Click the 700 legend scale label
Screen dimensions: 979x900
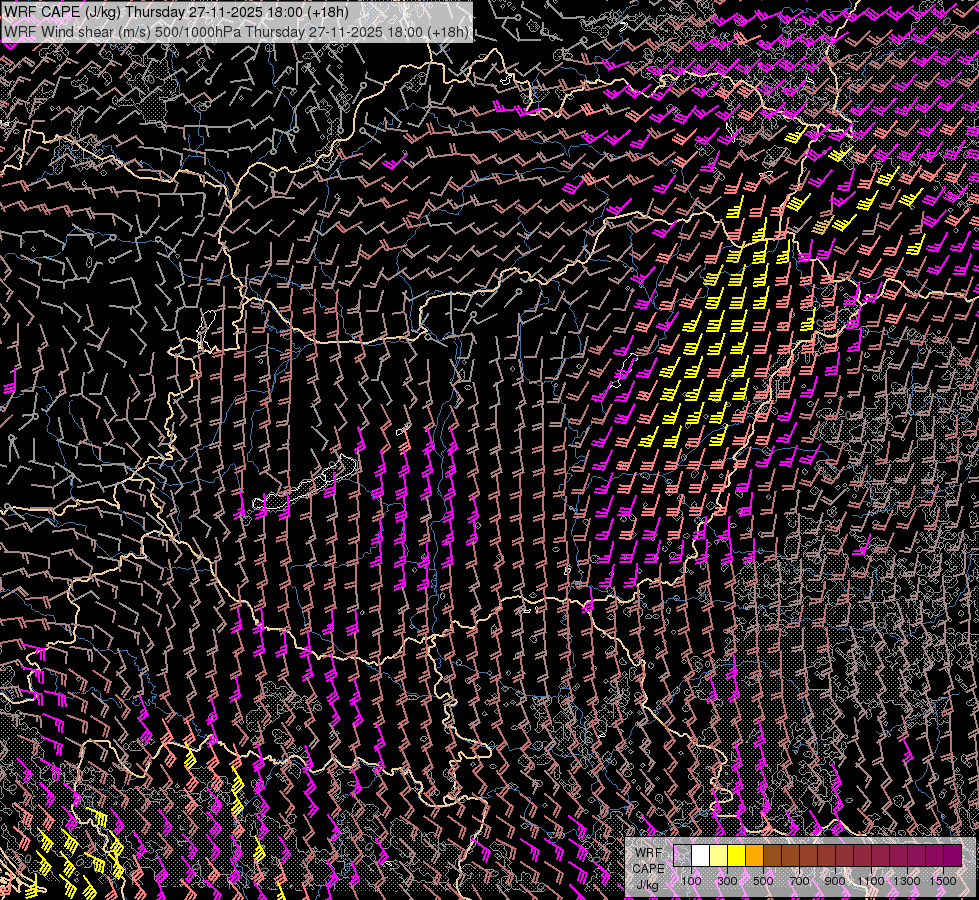coord(799,881)
